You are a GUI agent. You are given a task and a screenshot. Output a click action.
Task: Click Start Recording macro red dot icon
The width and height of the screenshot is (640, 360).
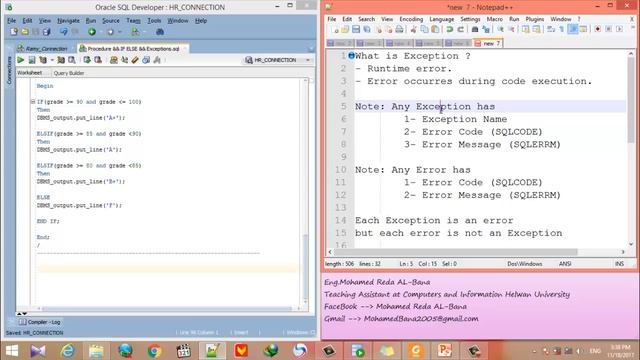pyautogui.click(x=598, y=29)
